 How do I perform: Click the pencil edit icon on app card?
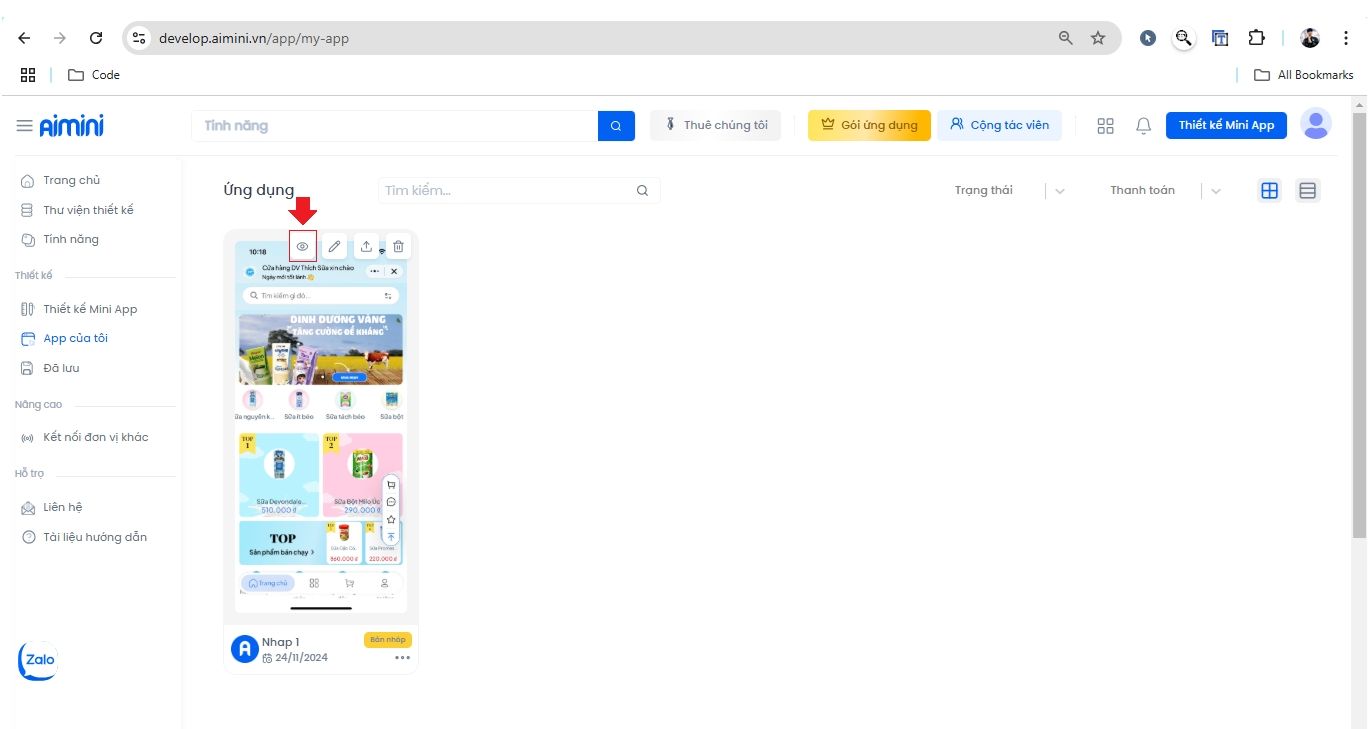[x=335, y=246]
